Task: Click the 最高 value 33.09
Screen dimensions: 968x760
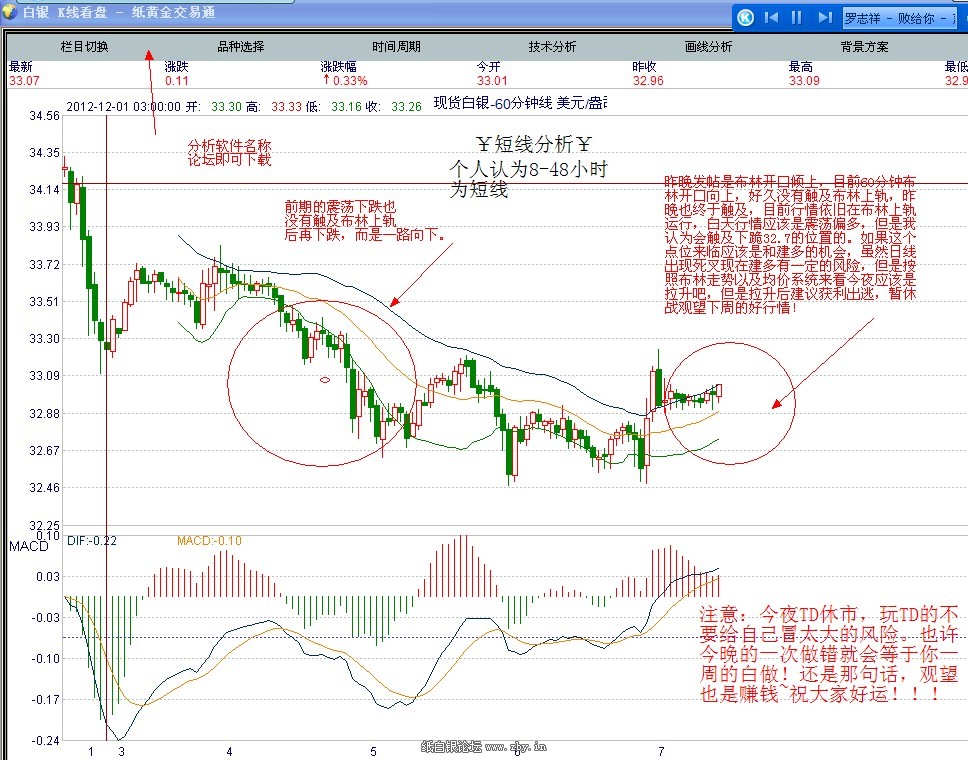Action: click(804, 81)
